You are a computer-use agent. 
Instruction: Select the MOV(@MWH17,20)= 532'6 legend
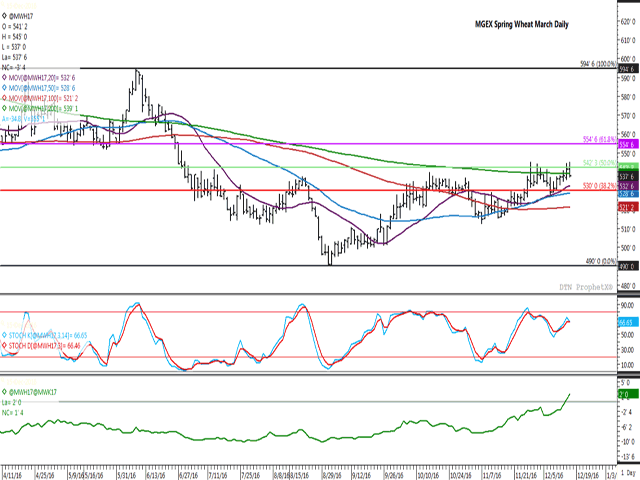pyautogui.click(x=42, y=78)
